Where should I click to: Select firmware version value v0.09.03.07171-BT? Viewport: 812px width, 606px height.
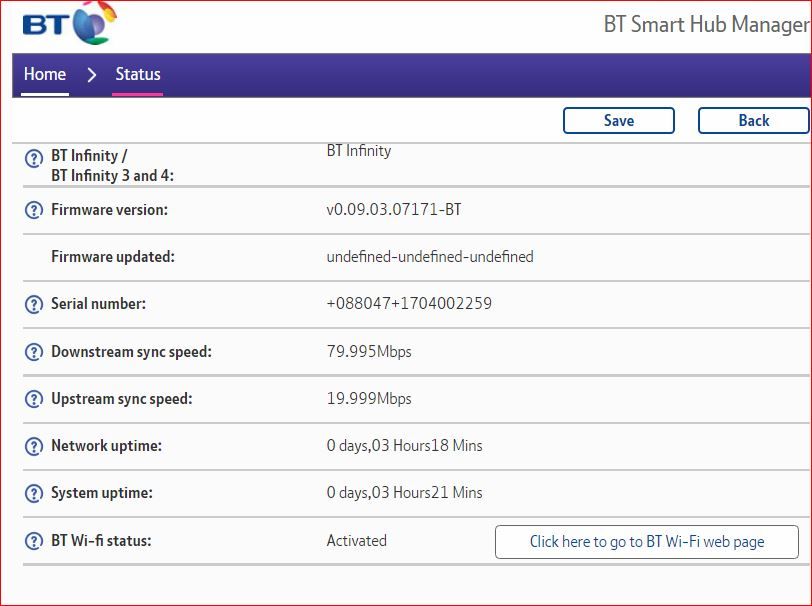(394, 209)
